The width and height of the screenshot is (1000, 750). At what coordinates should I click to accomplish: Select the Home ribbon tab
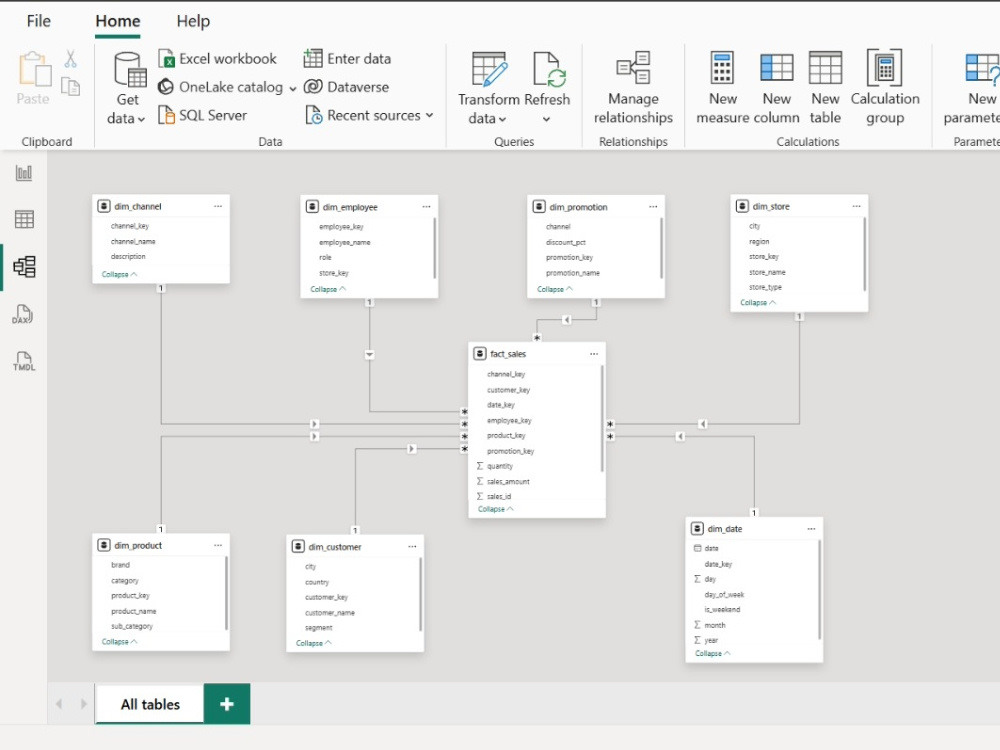coord(117,21)
